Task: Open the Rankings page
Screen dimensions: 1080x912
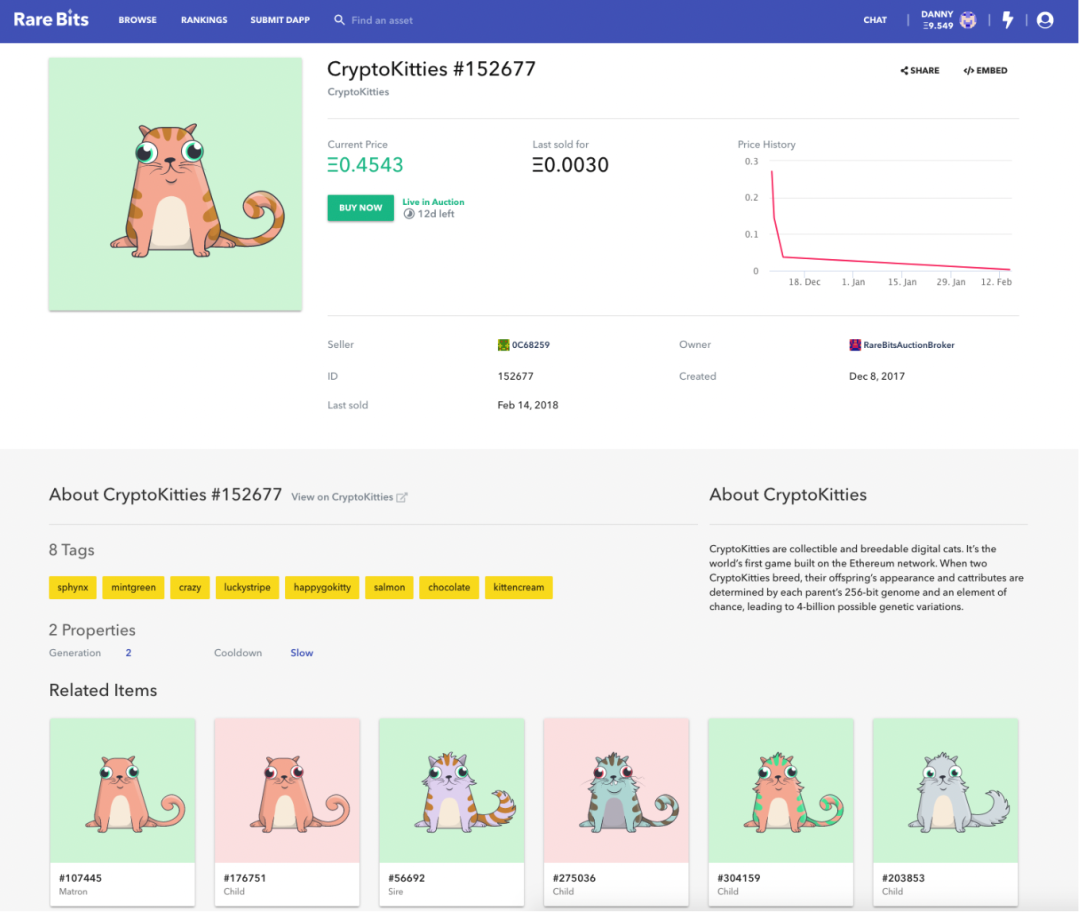Action: point(204,20)
